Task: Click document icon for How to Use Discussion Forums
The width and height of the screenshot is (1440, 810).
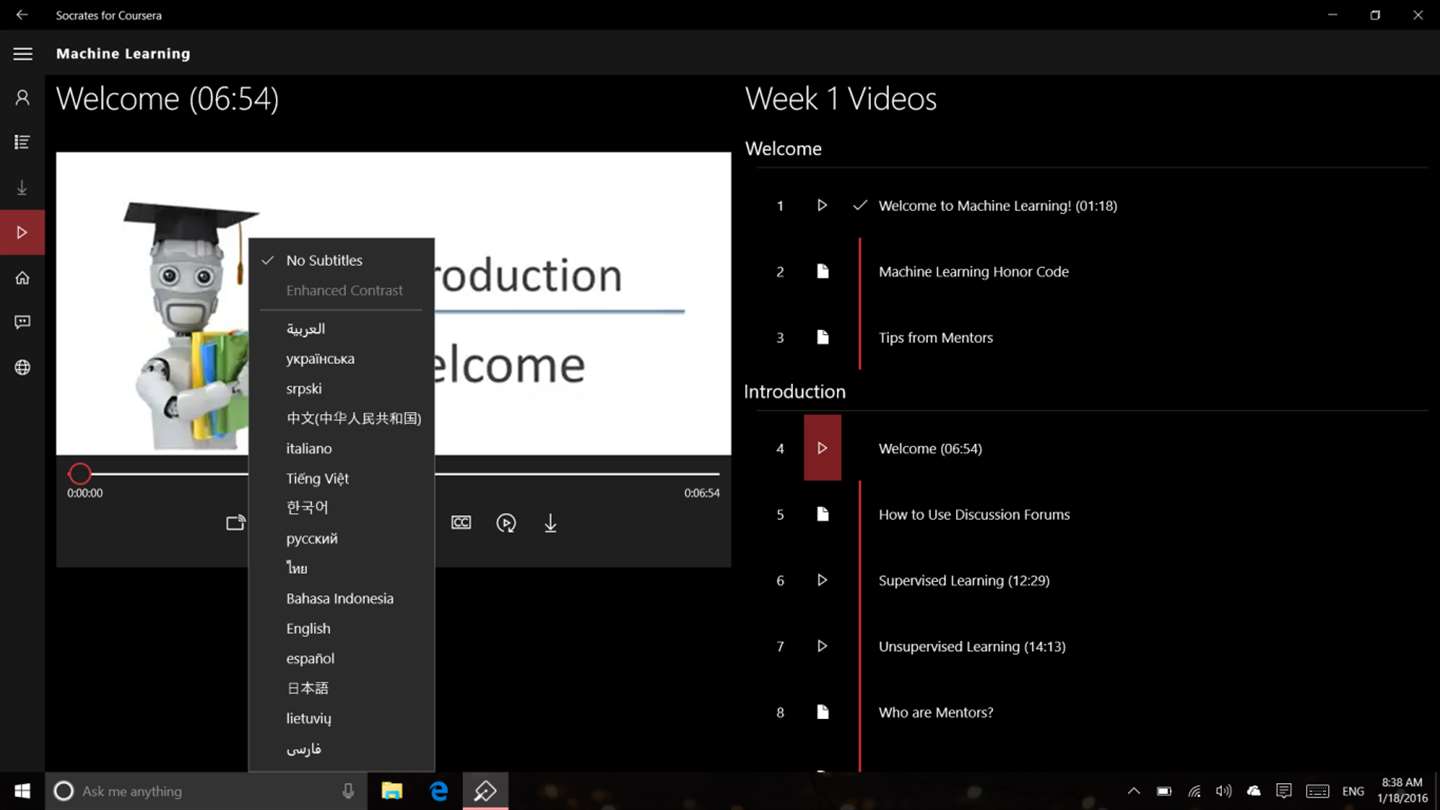Action: tap(822, 514)
